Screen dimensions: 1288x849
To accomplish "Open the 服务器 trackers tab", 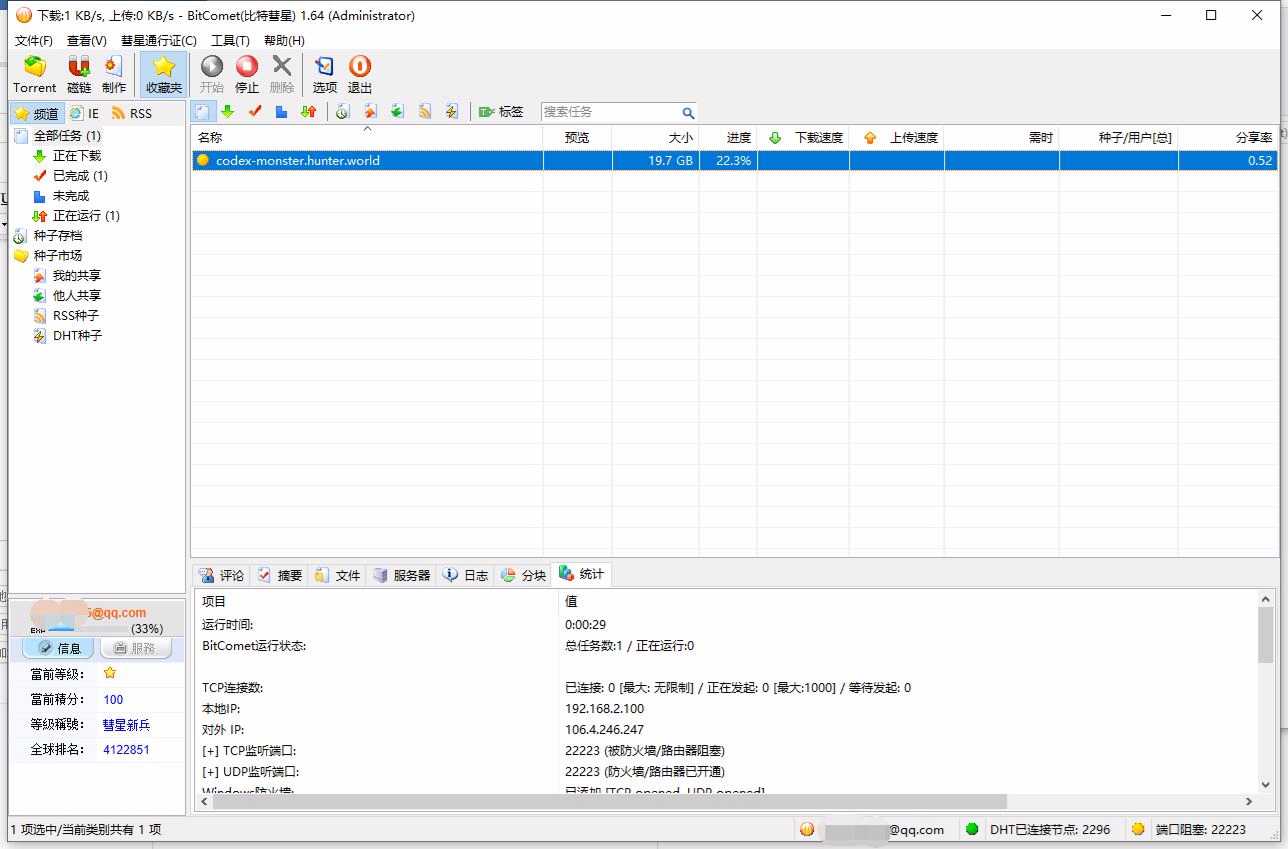I will (401, 575).
